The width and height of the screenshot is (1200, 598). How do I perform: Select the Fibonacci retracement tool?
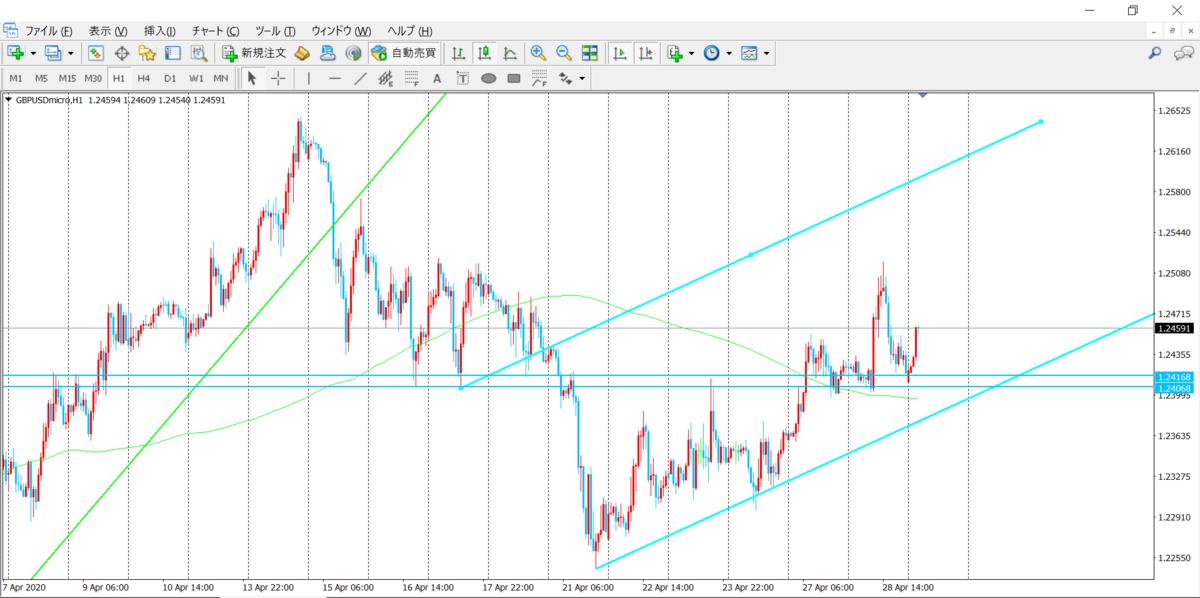click(411, 78)
